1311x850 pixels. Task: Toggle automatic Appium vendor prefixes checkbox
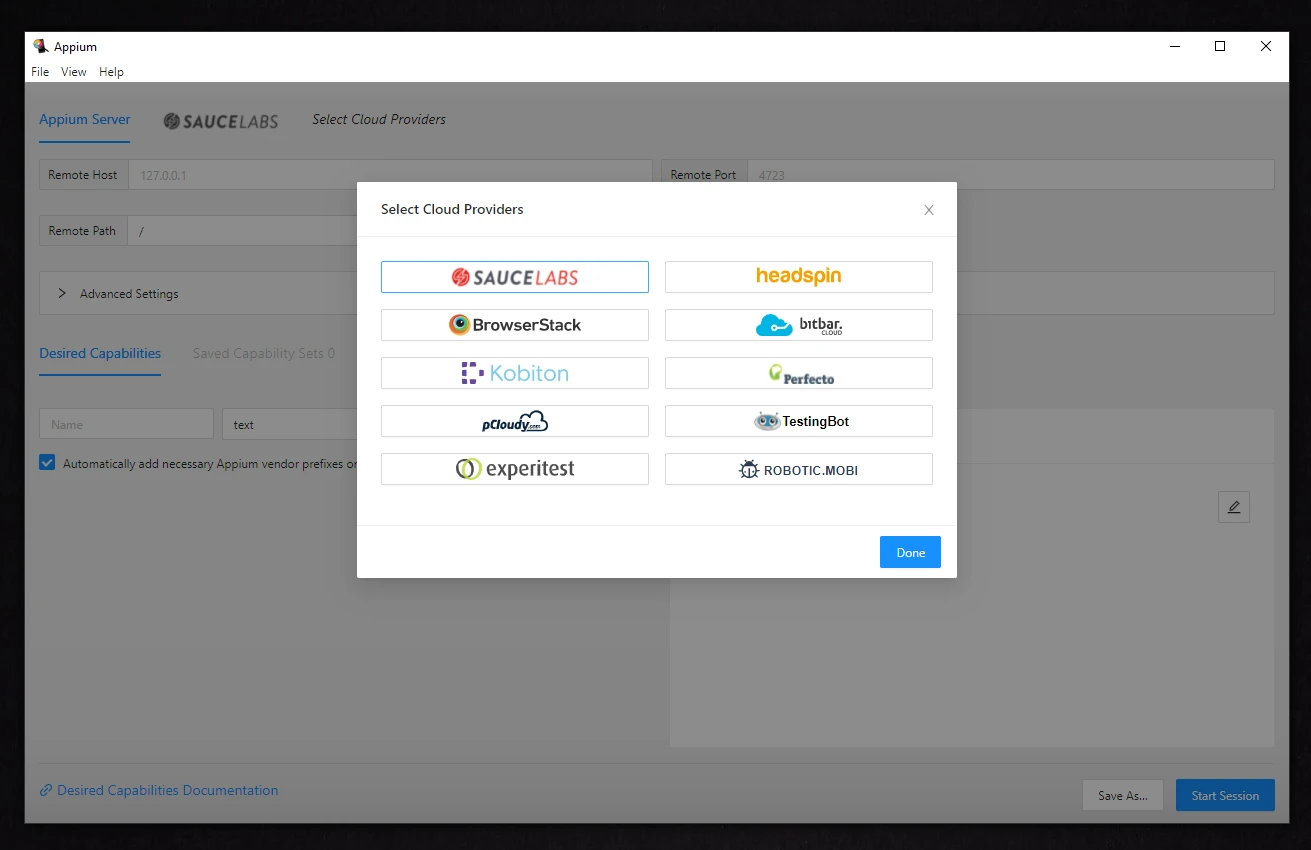coord(47,463)
